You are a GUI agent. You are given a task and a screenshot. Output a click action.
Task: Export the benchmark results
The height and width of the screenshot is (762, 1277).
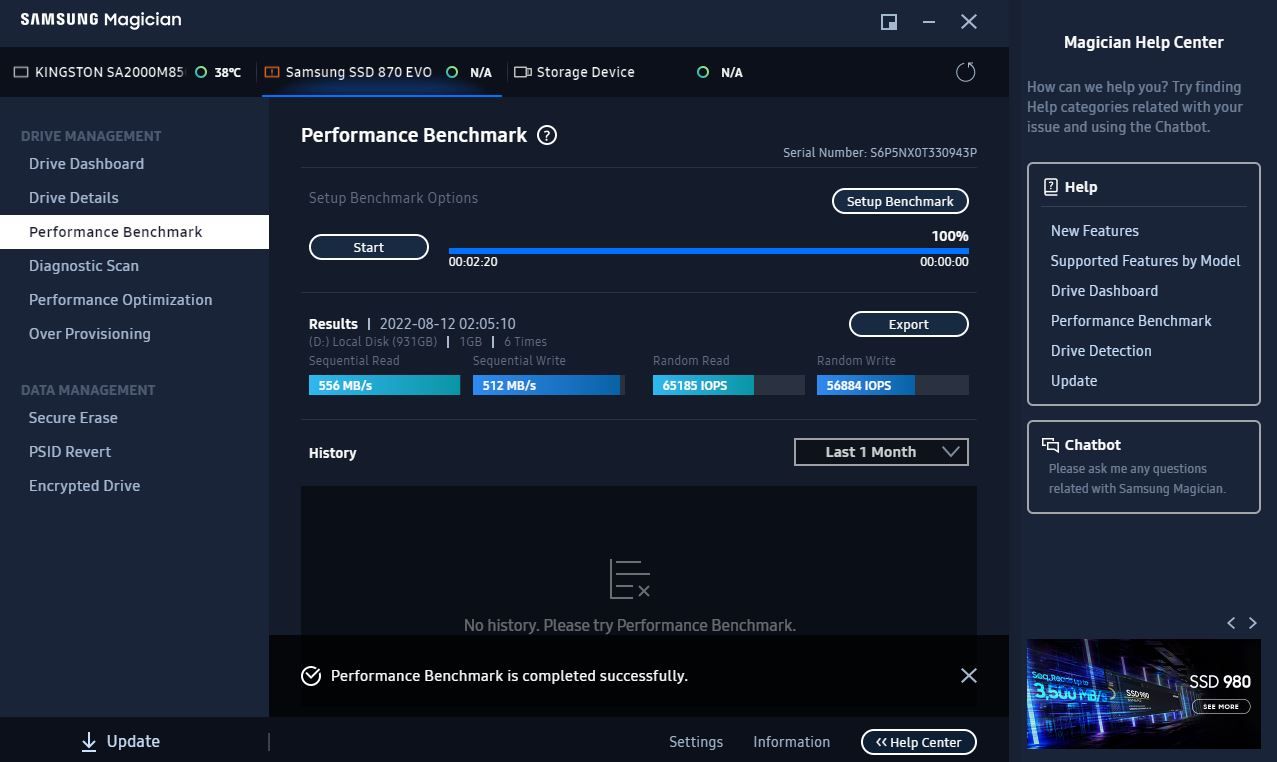click(x=908, y=324)
